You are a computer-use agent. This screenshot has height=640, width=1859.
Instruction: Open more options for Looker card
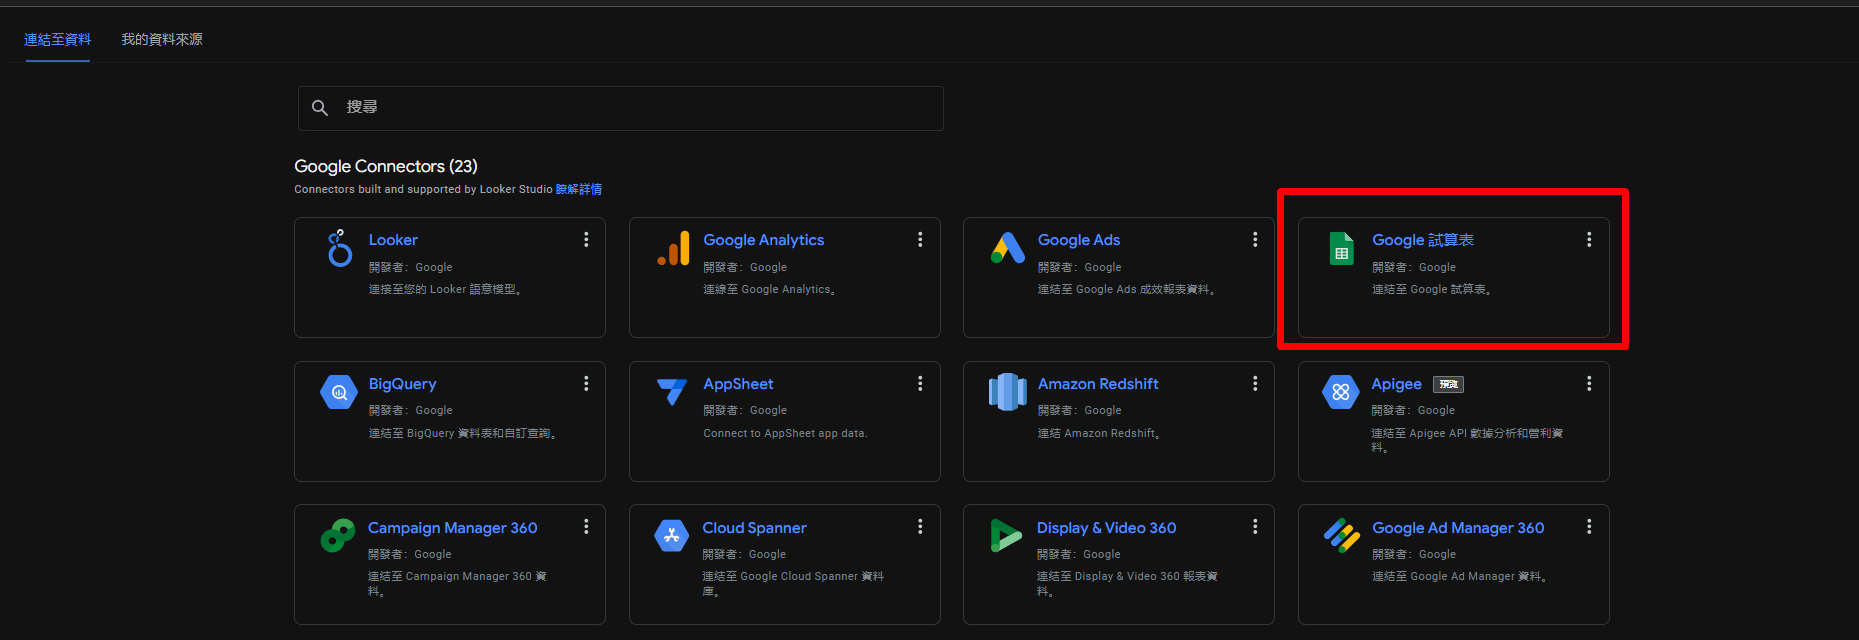(x=586, y=240)
